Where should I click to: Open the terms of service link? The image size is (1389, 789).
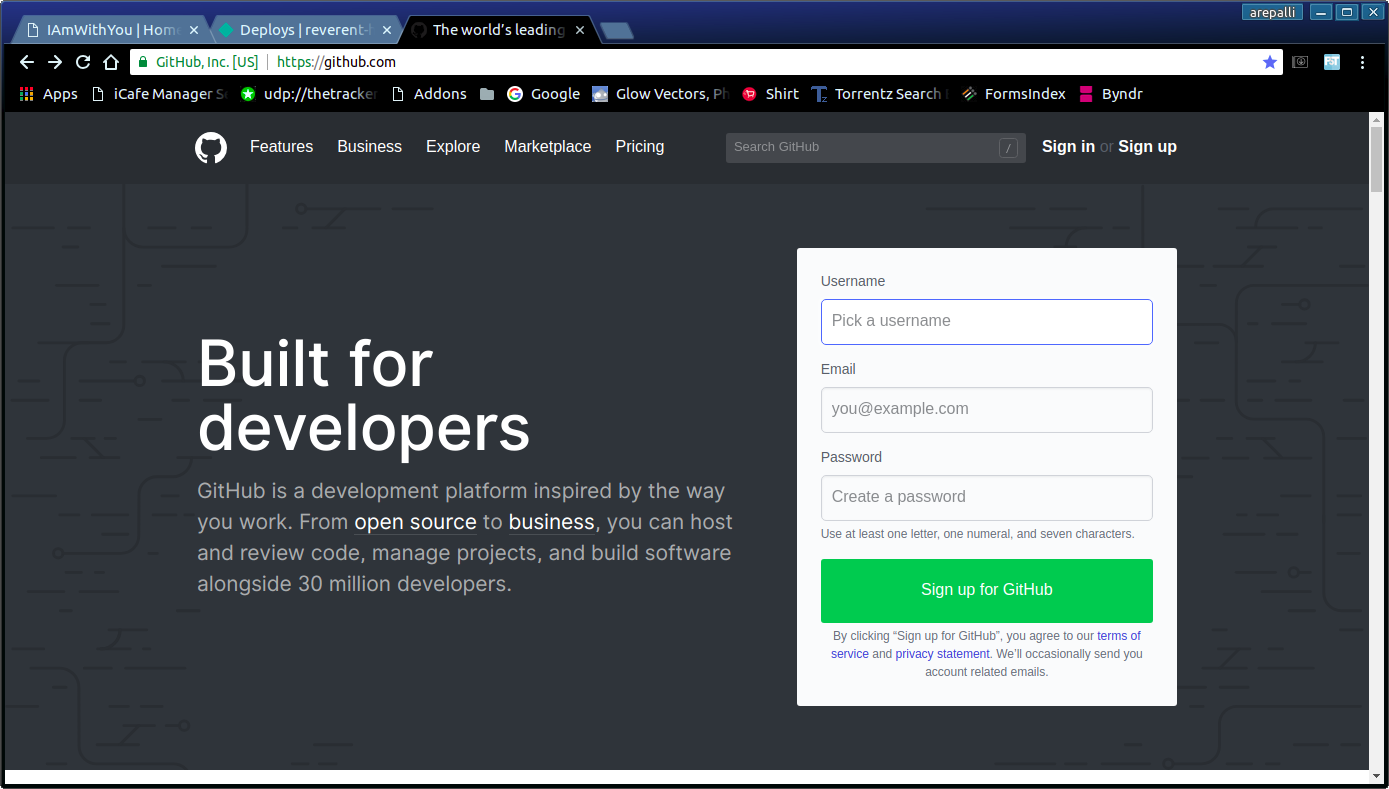click(x=1118, y=636)
